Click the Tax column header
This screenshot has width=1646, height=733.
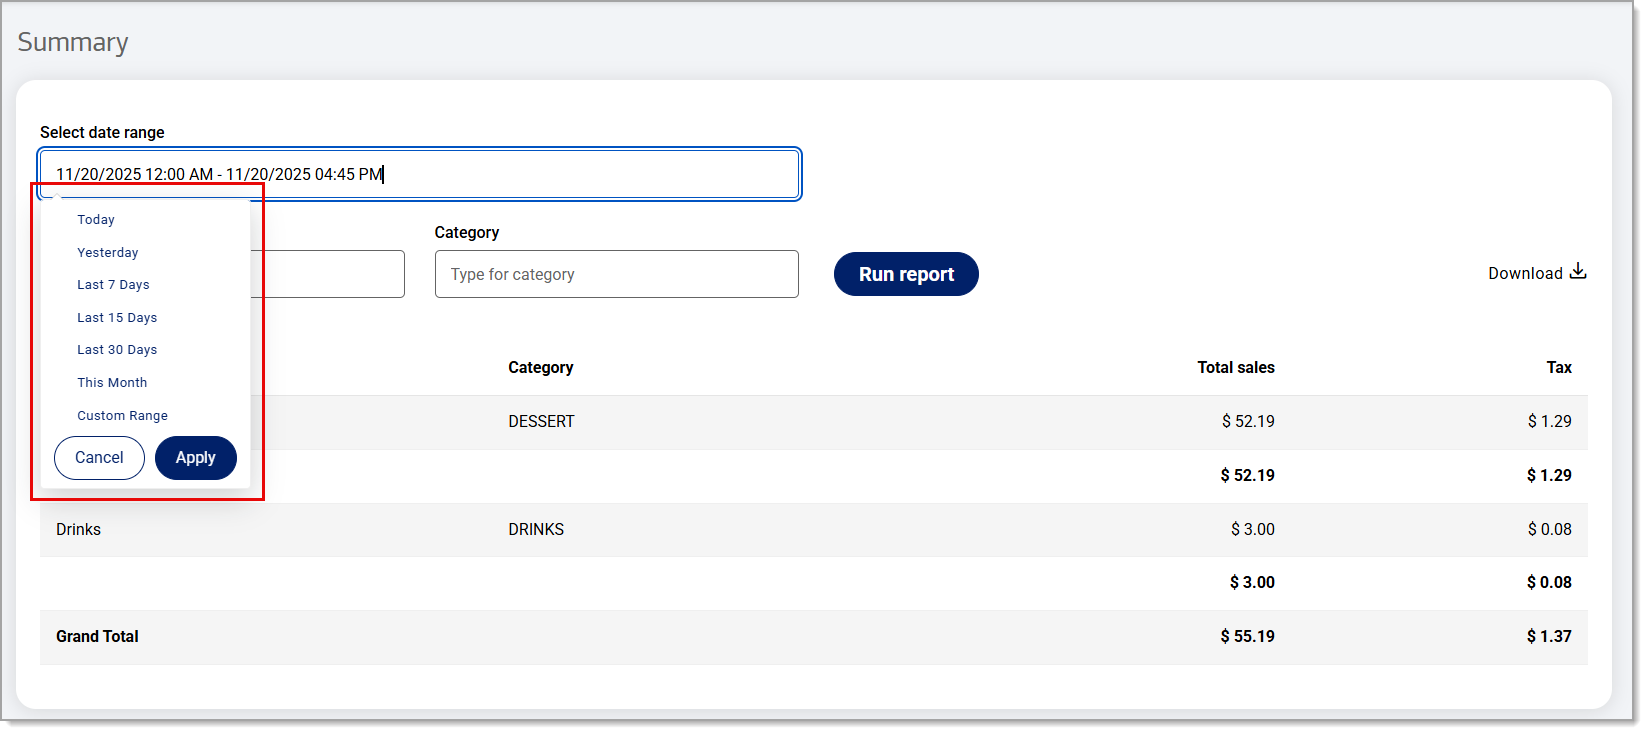coord(1559,368)
